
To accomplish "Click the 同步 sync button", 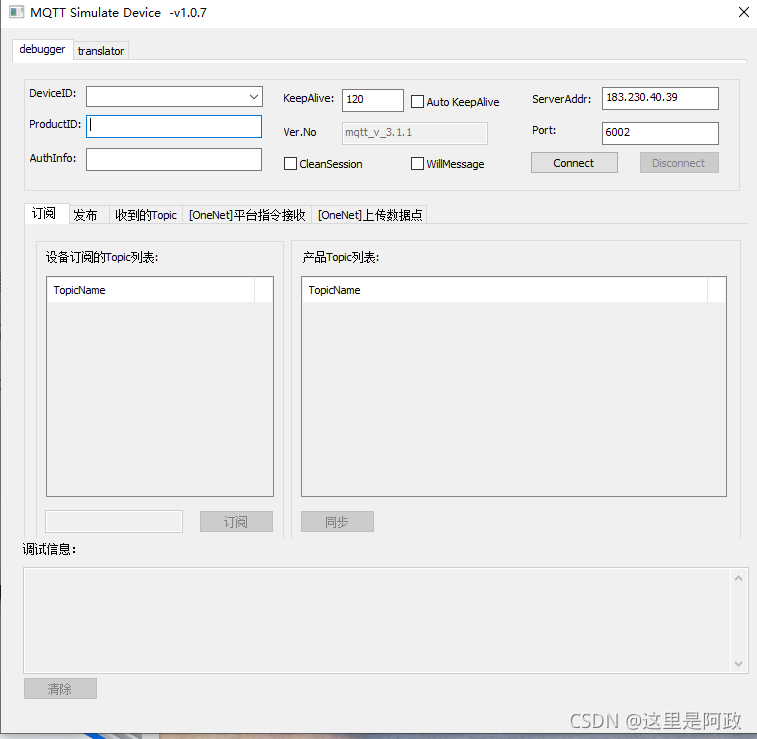I will click(x=337, y=521).
